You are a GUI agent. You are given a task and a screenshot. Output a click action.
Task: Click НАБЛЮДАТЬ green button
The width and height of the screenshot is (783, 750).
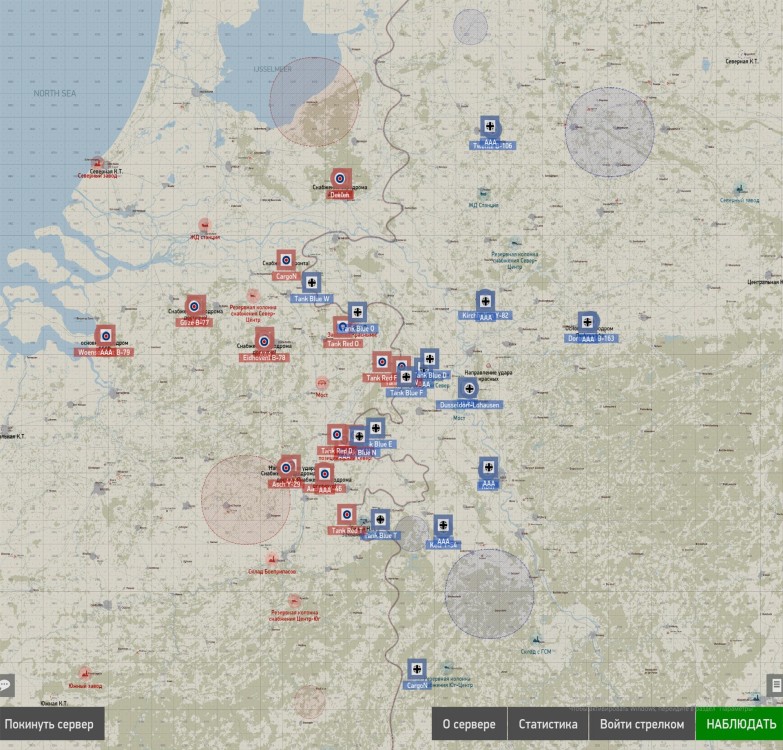click(739, 724)
